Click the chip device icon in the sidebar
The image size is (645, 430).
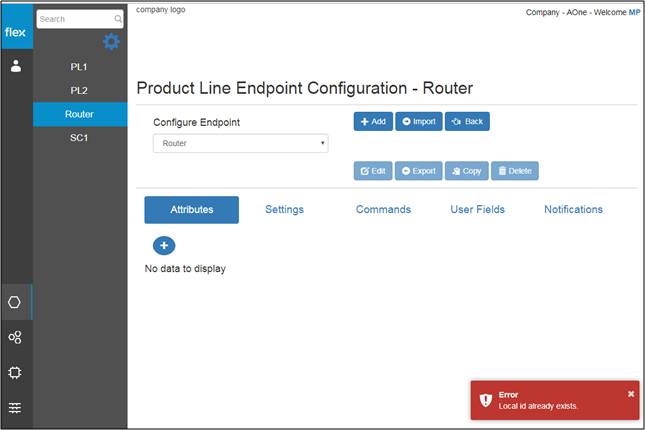coord(15,372)
